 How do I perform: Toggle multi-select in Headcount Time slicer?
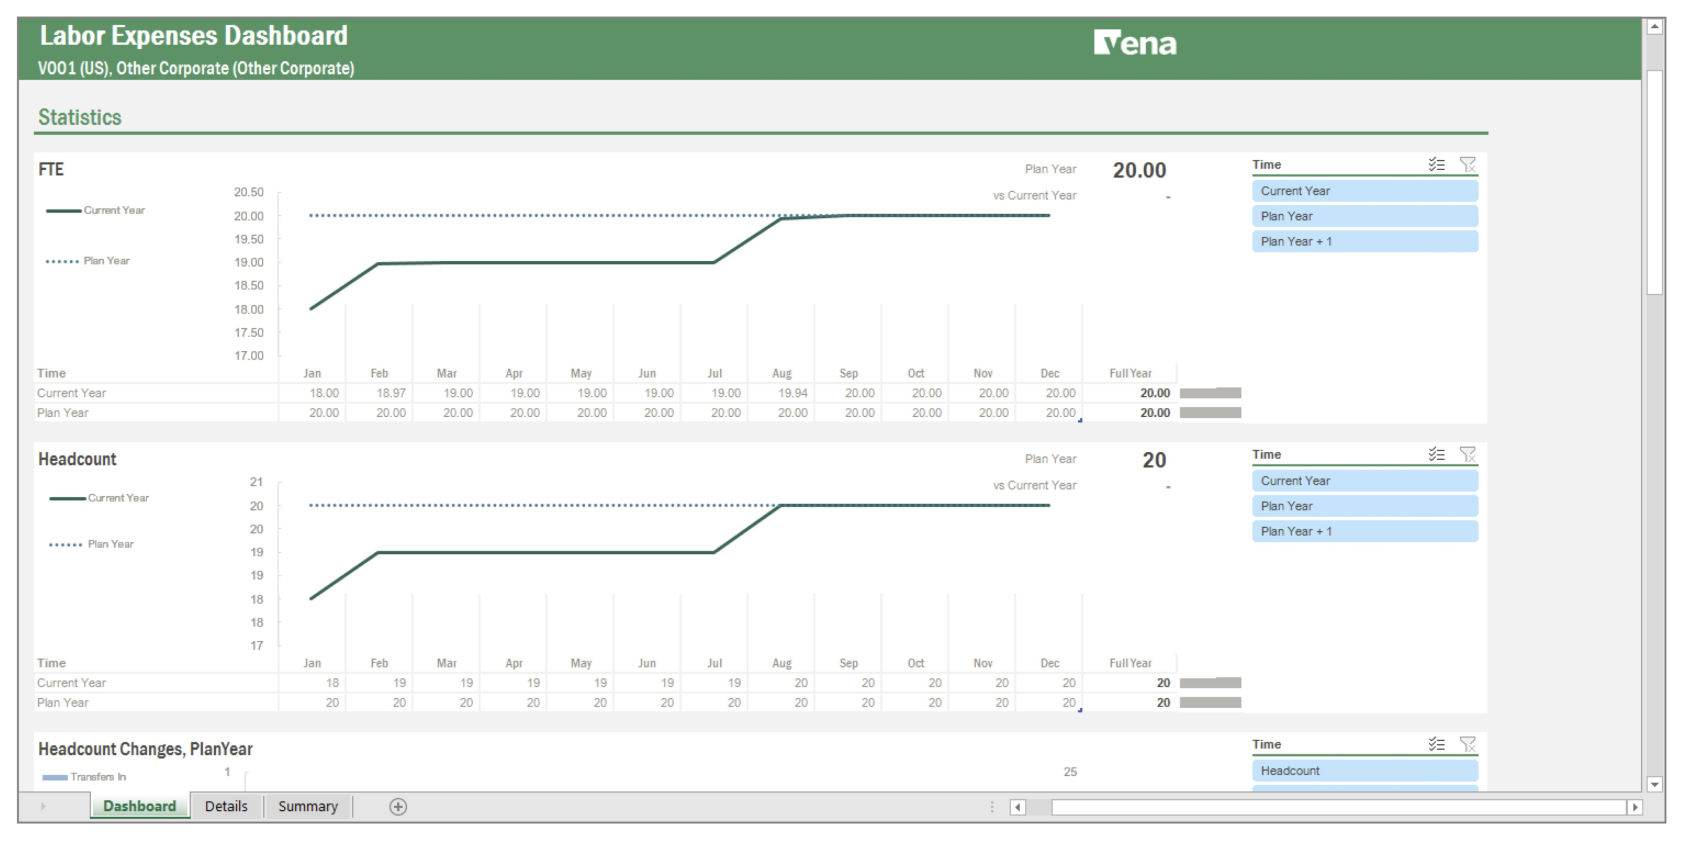[1436, 454]
